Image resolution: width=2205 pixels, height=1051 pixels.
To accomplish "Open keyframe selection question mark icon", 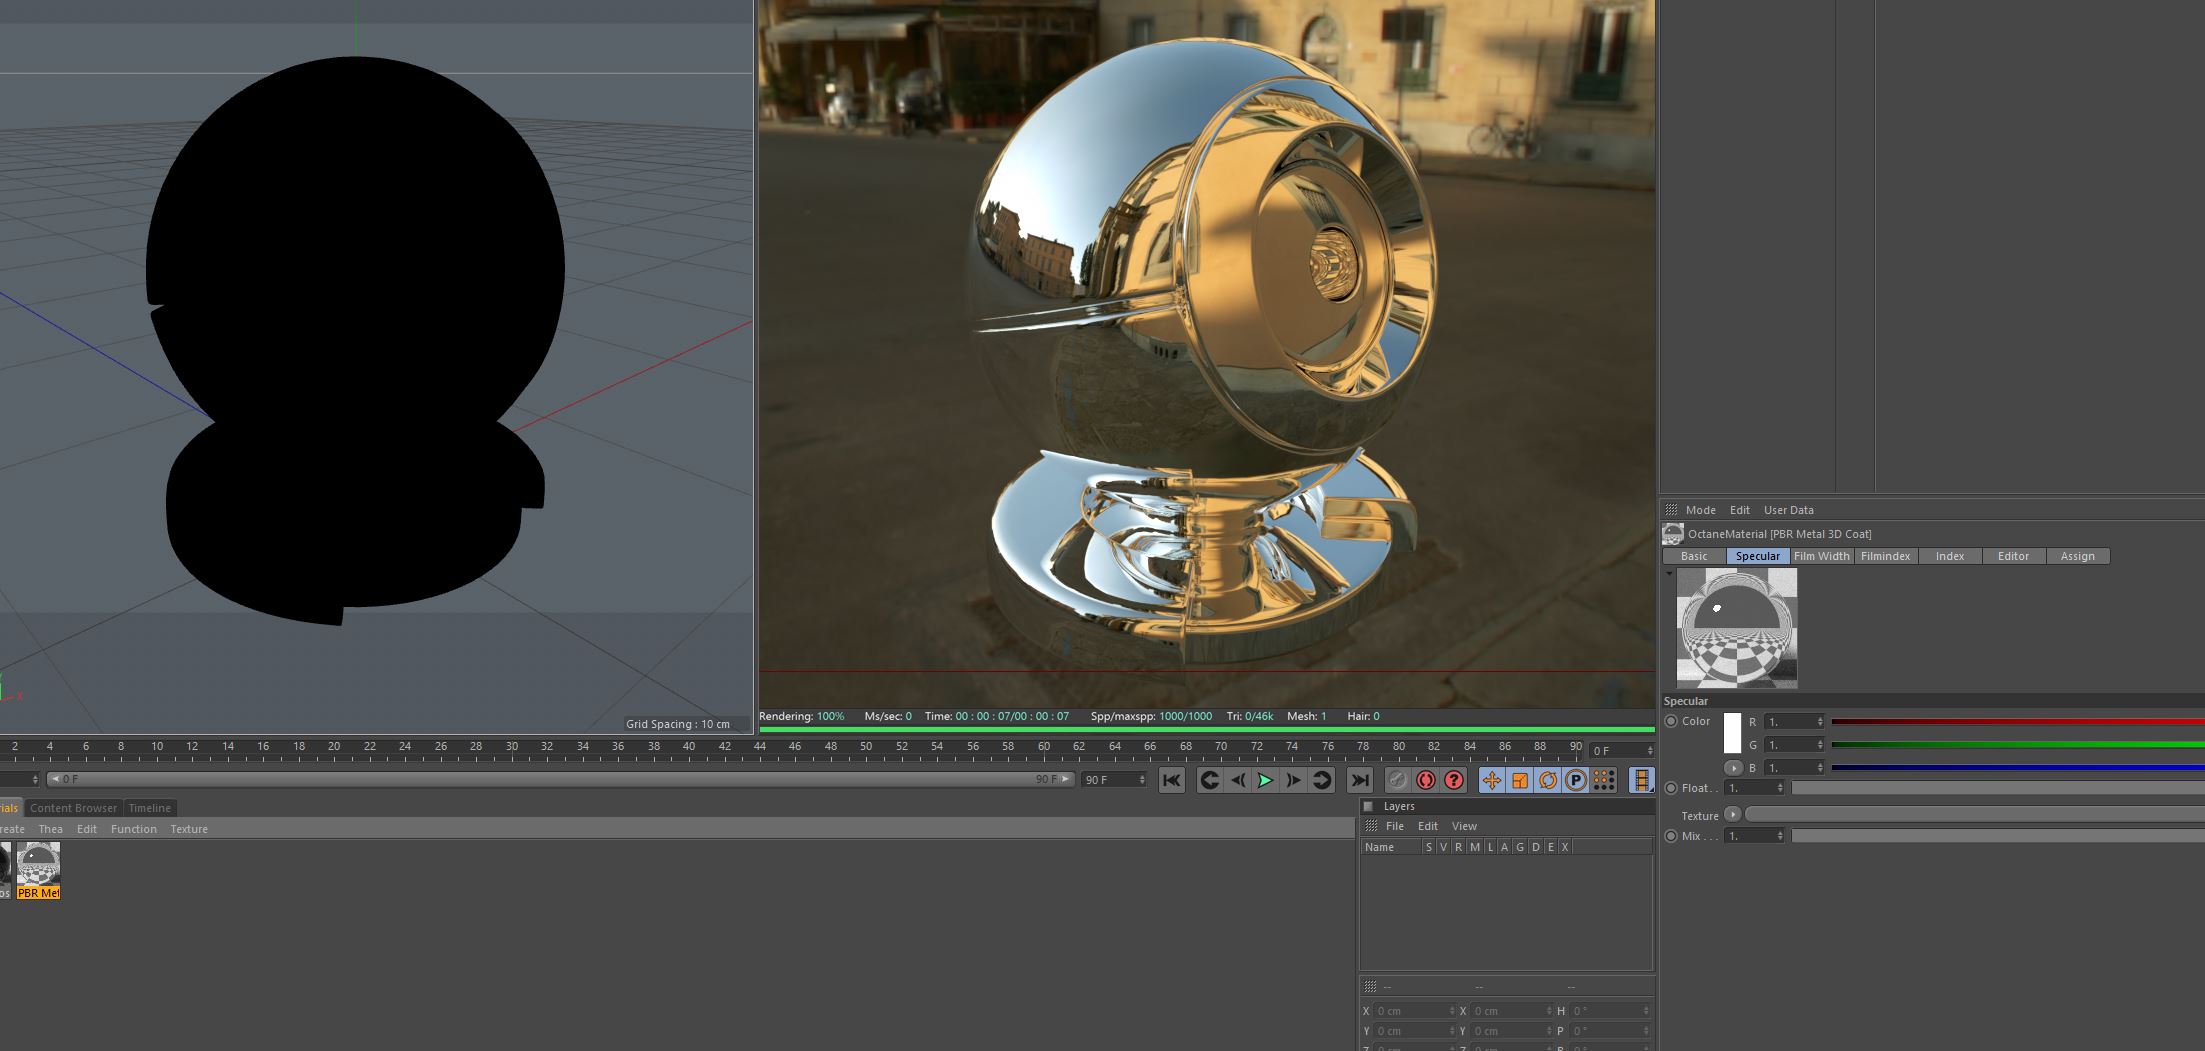I will 1454,780.
